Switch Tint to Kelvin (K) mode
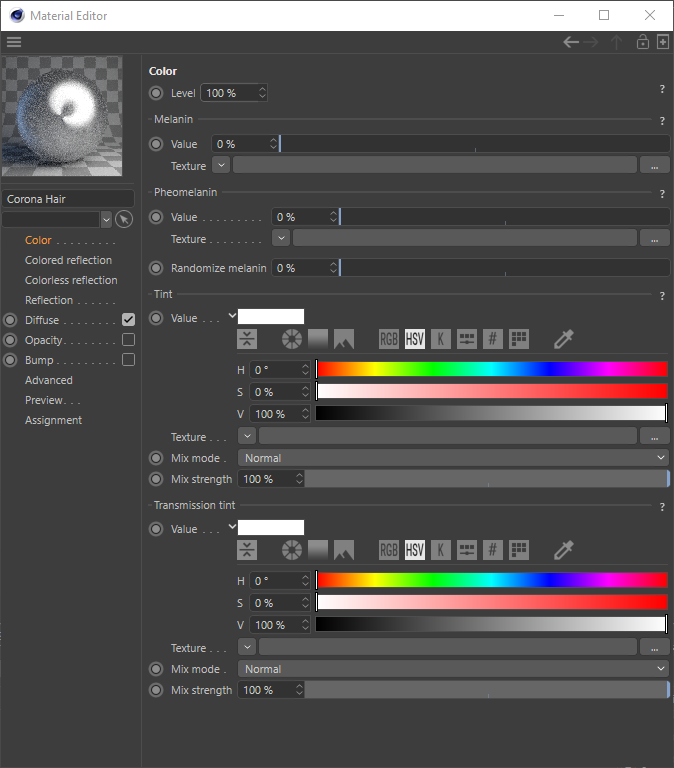This screenshot has width=674, height=768. coord(441,339)
